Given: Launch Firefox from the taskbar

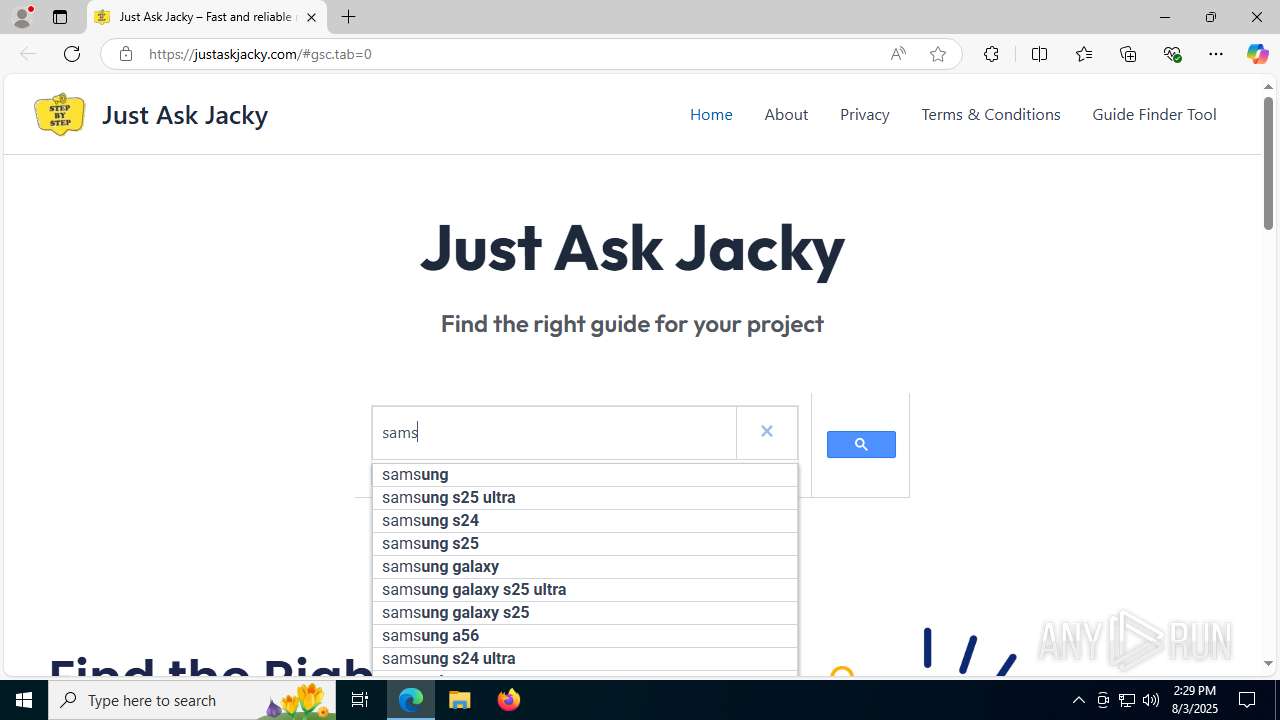Looking at the screenshot, I should [x=508, y=700].
